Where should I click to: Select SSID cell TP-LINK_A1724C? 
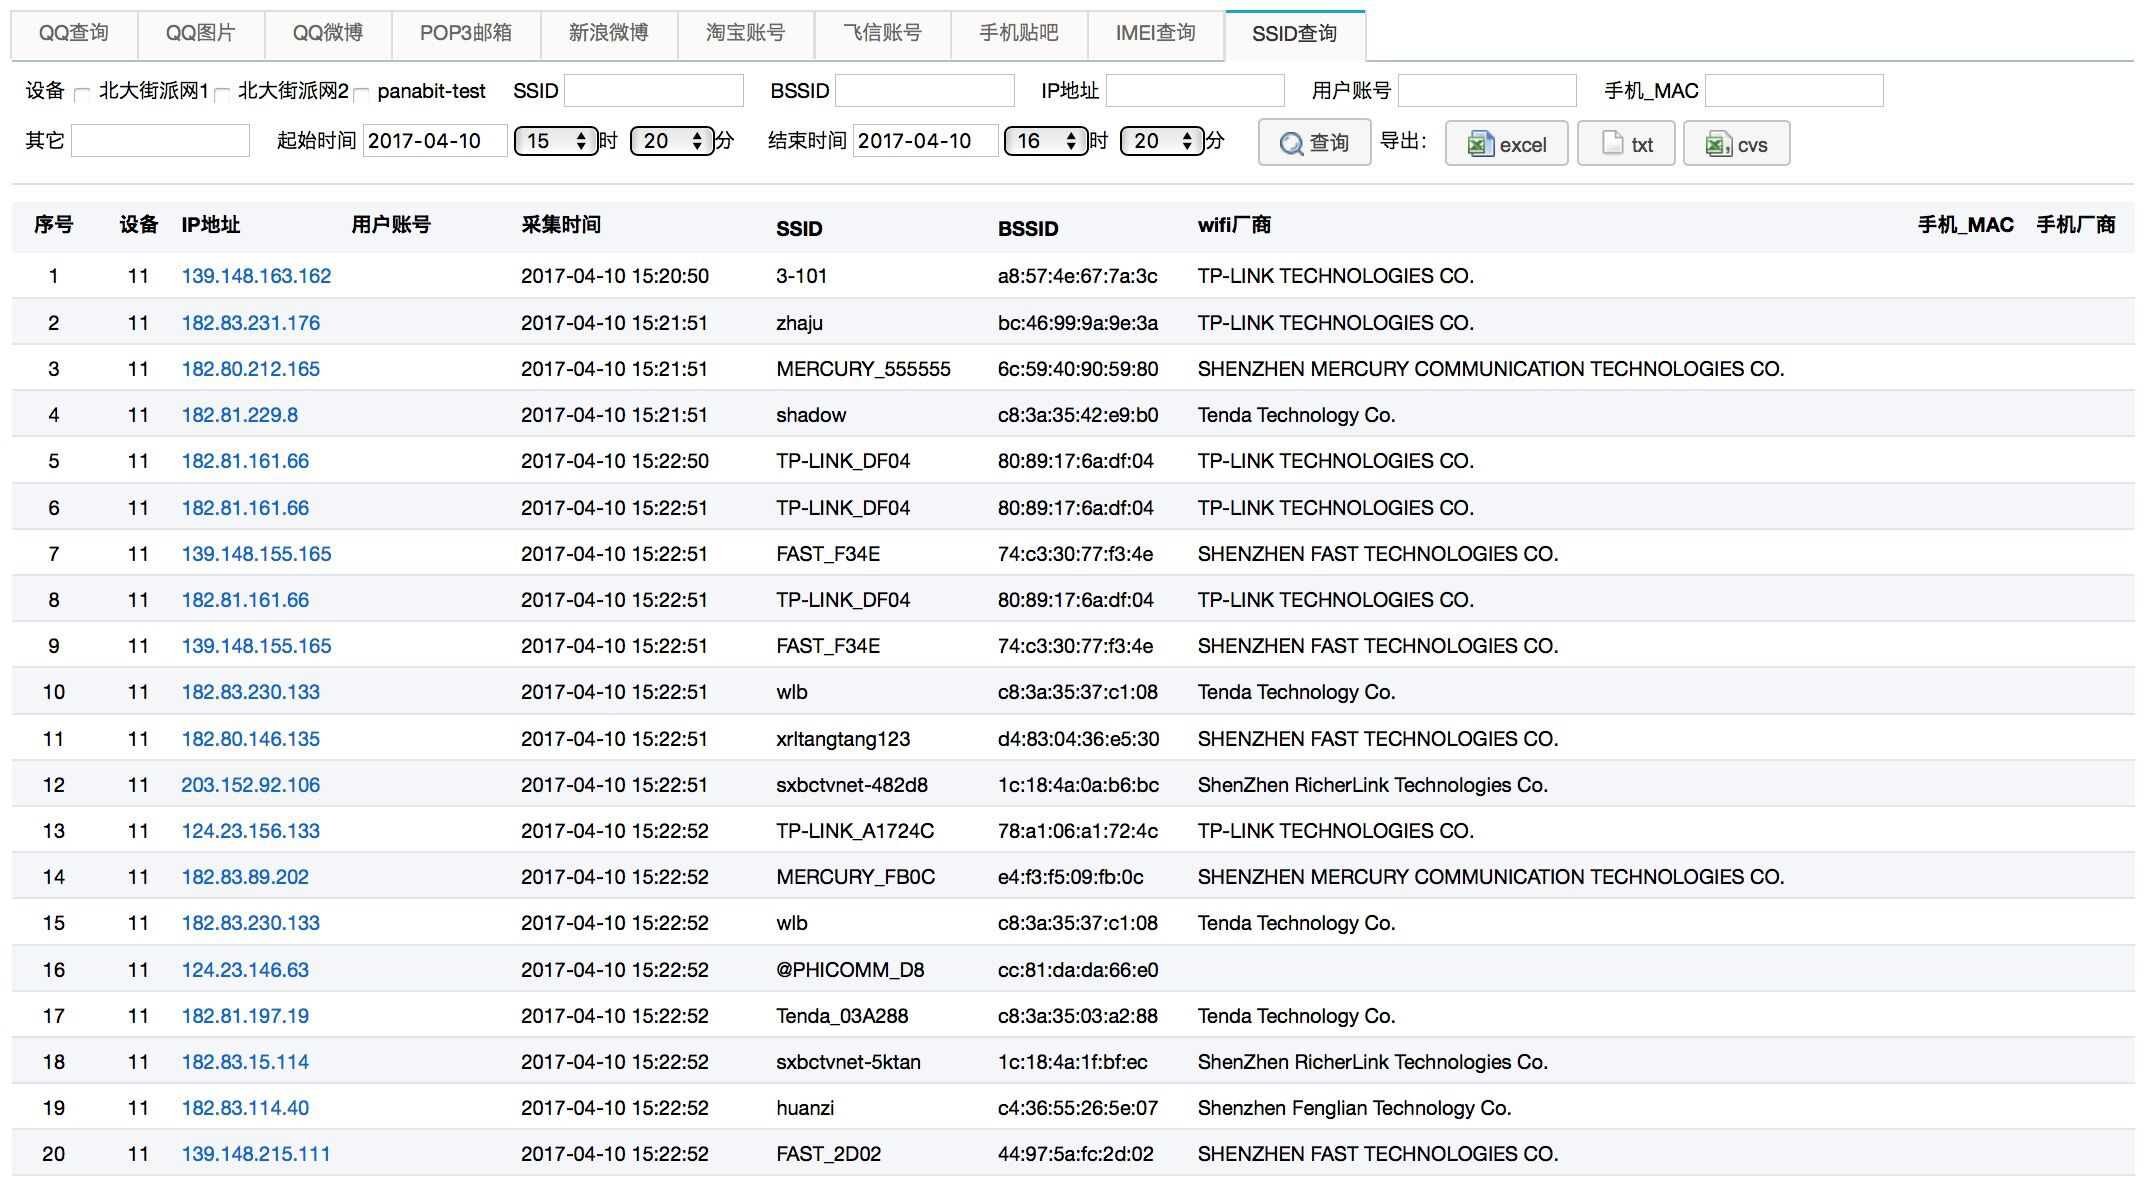coord(855,831)
